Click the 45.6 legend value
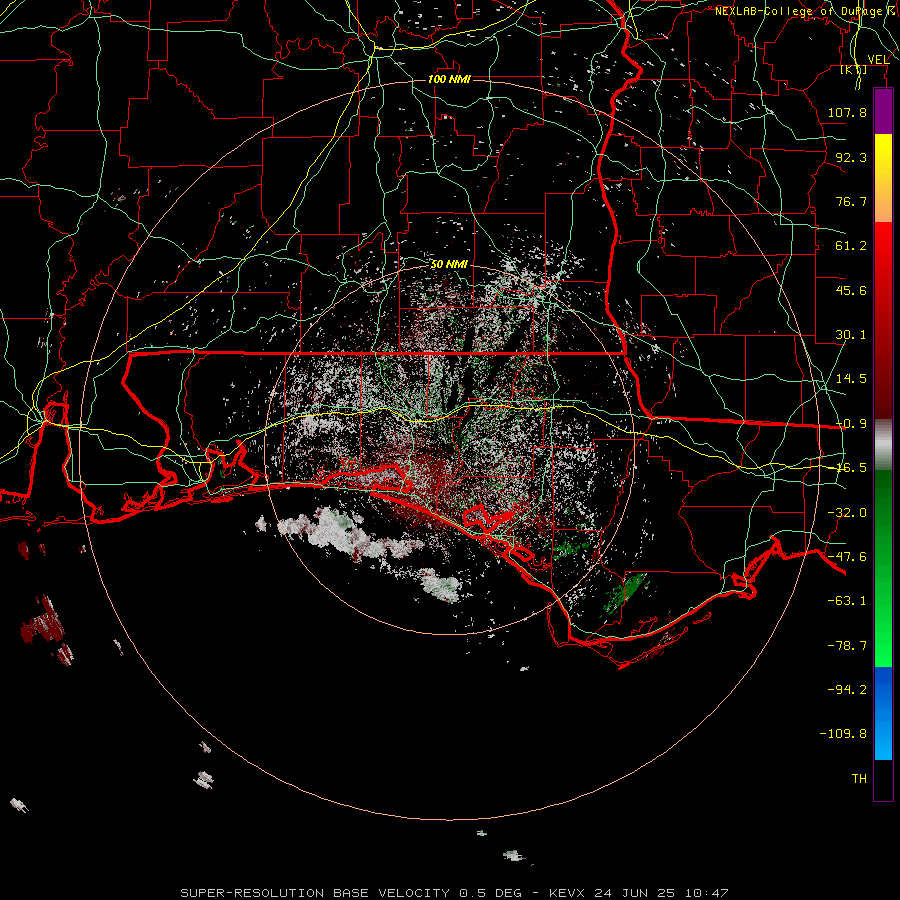This screenshot has height=900, width=900. pos(851,290)
